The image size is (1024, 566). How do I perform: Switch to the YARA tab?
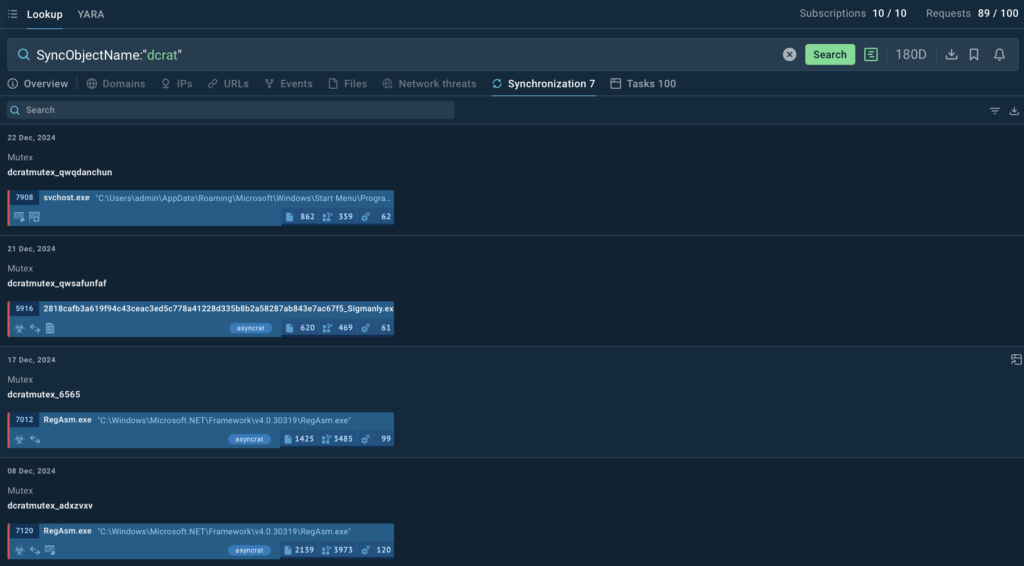tap(90, 14)
